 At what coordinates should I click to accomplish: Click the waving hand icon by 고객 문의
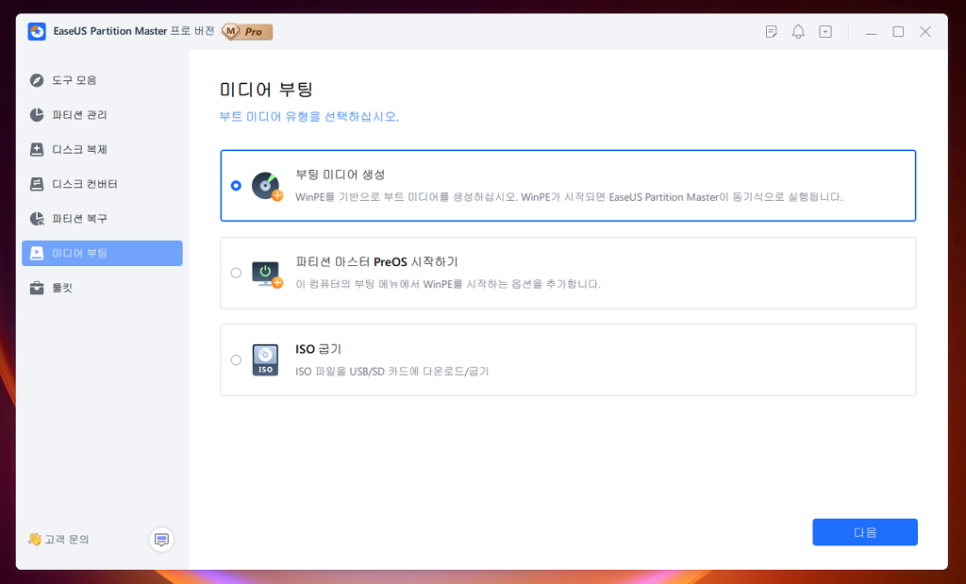pos(34,539)
